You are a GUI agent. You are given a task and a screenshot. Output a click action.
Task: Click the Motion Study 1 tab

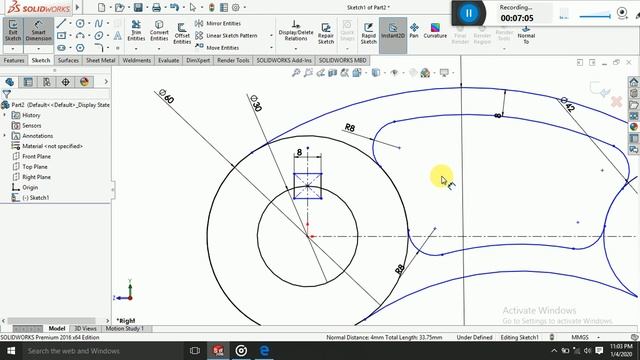[x=124, y=329]
